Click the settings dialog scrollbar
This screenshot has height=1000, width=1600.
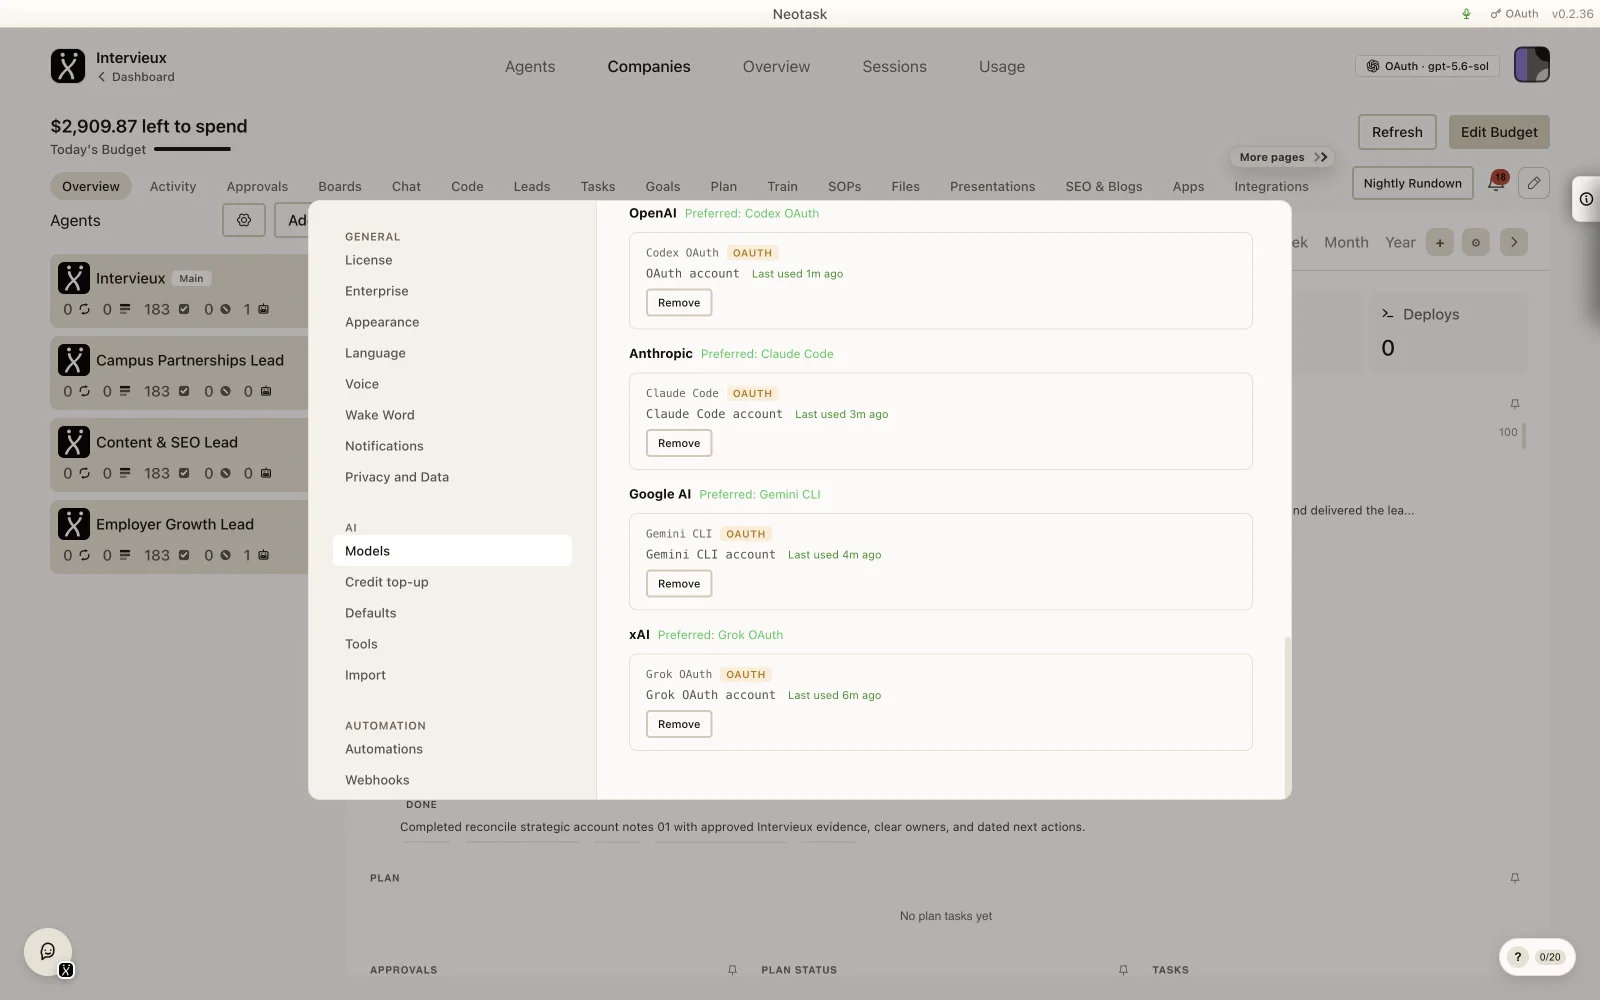click(x=1288, y=715)
